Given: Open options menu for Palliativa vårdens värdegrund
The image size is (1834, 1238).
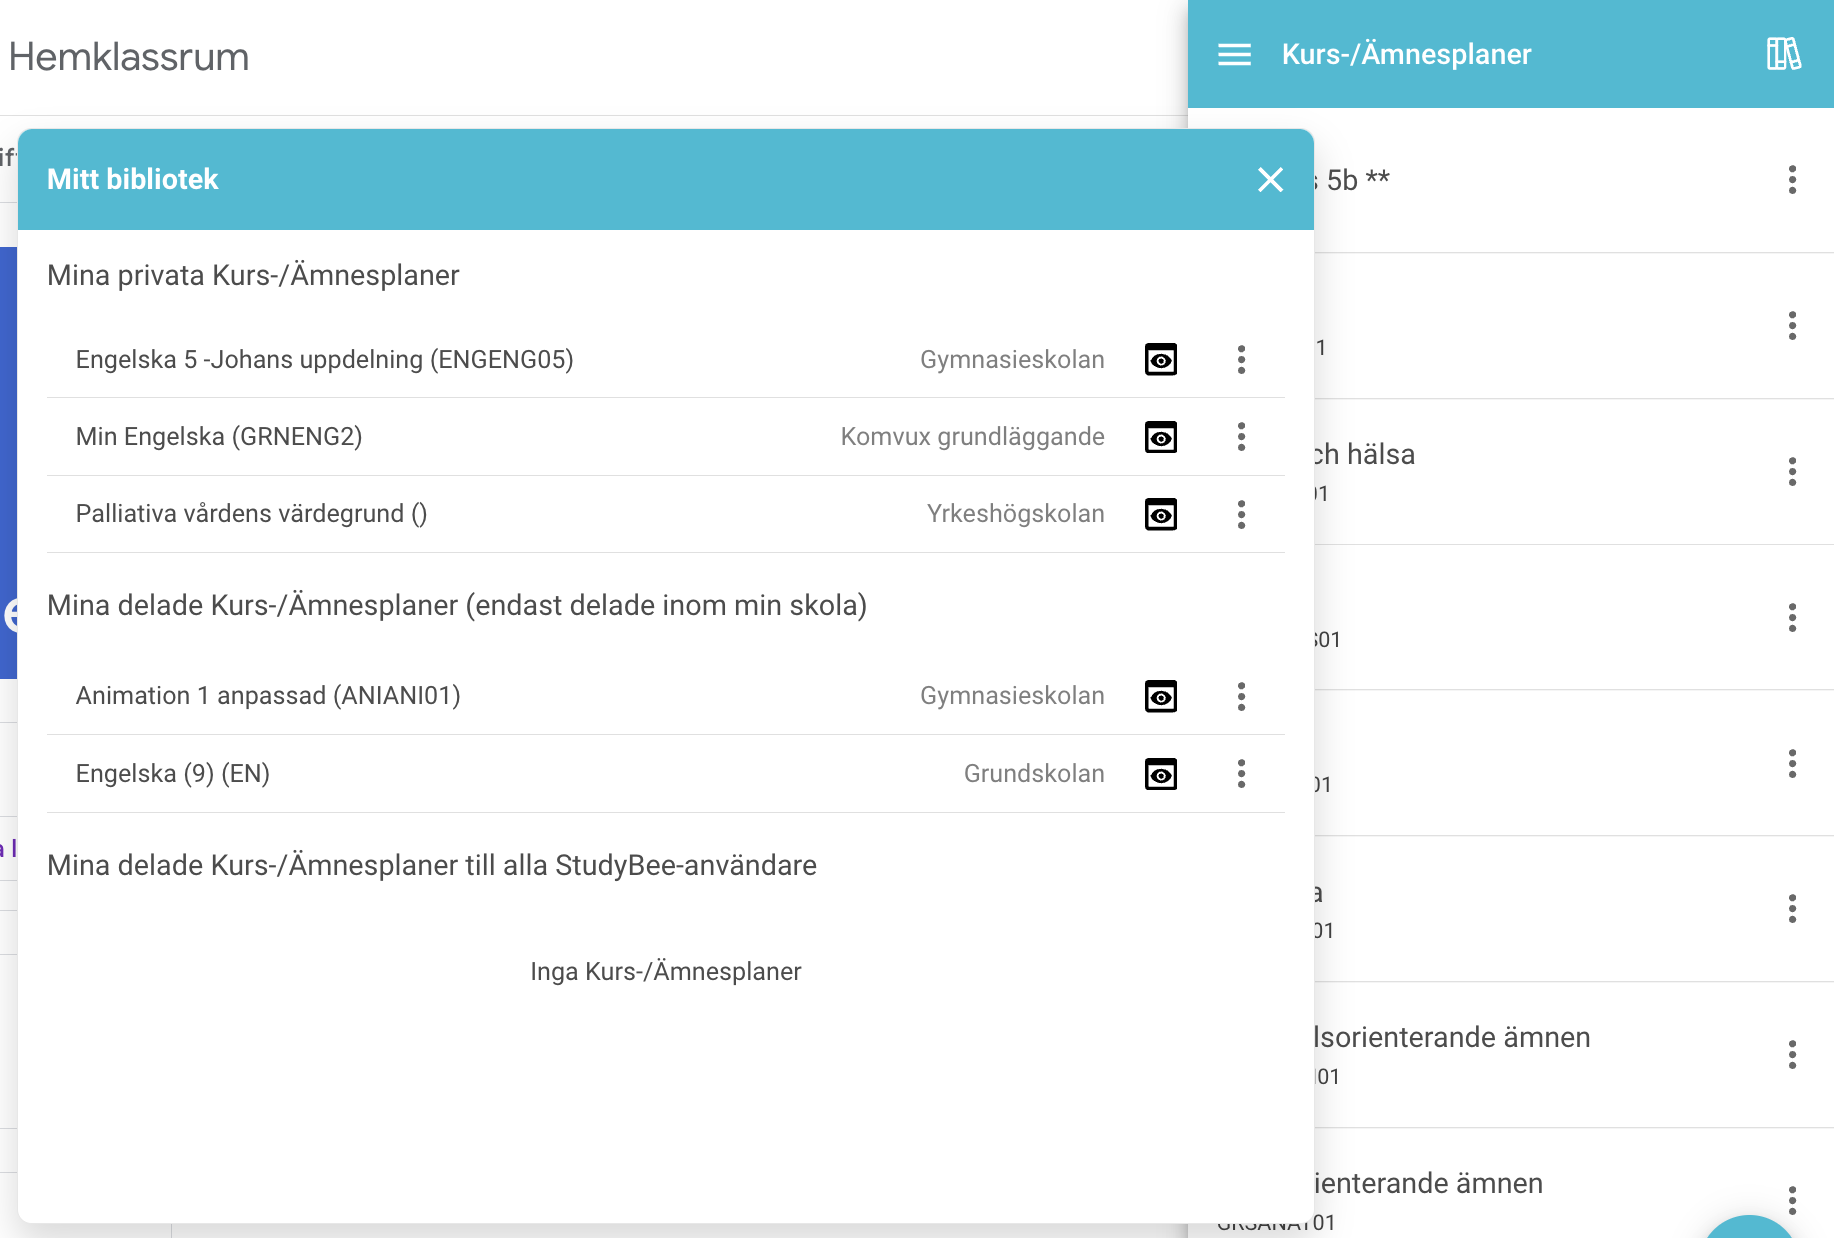Looking at the screenshot, I should (x=1241, y=514).
